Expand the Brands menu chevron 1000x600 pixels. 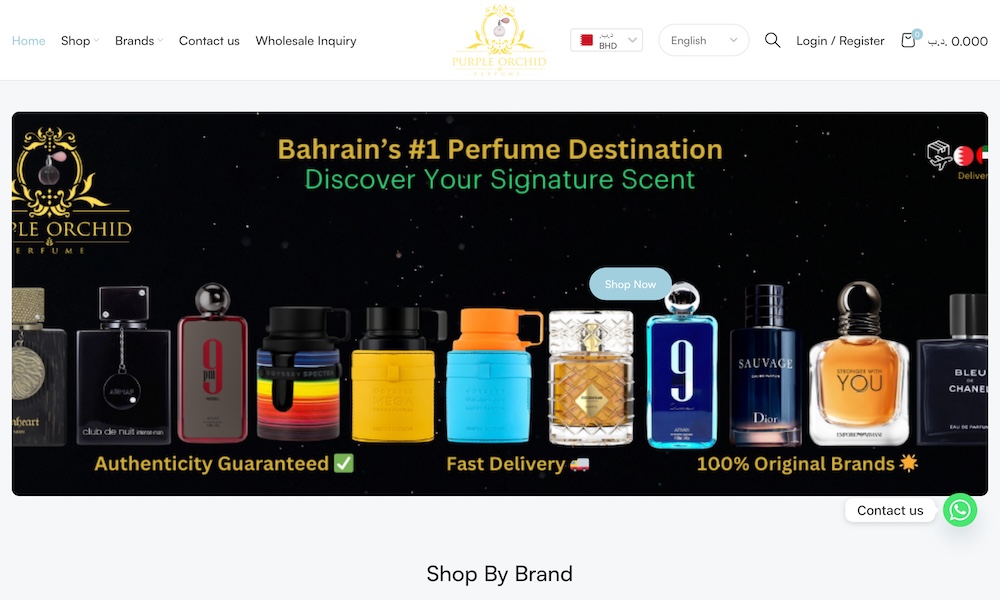[x=160, y=41]
